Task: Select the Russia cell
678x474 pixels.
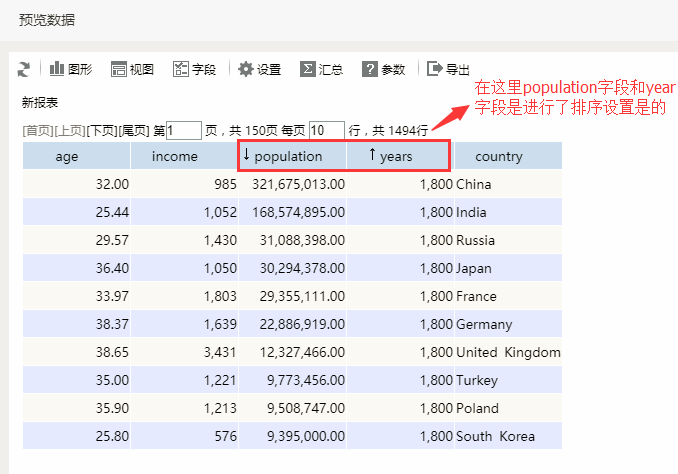Action: pyautogui.click(x=508, y=240)
